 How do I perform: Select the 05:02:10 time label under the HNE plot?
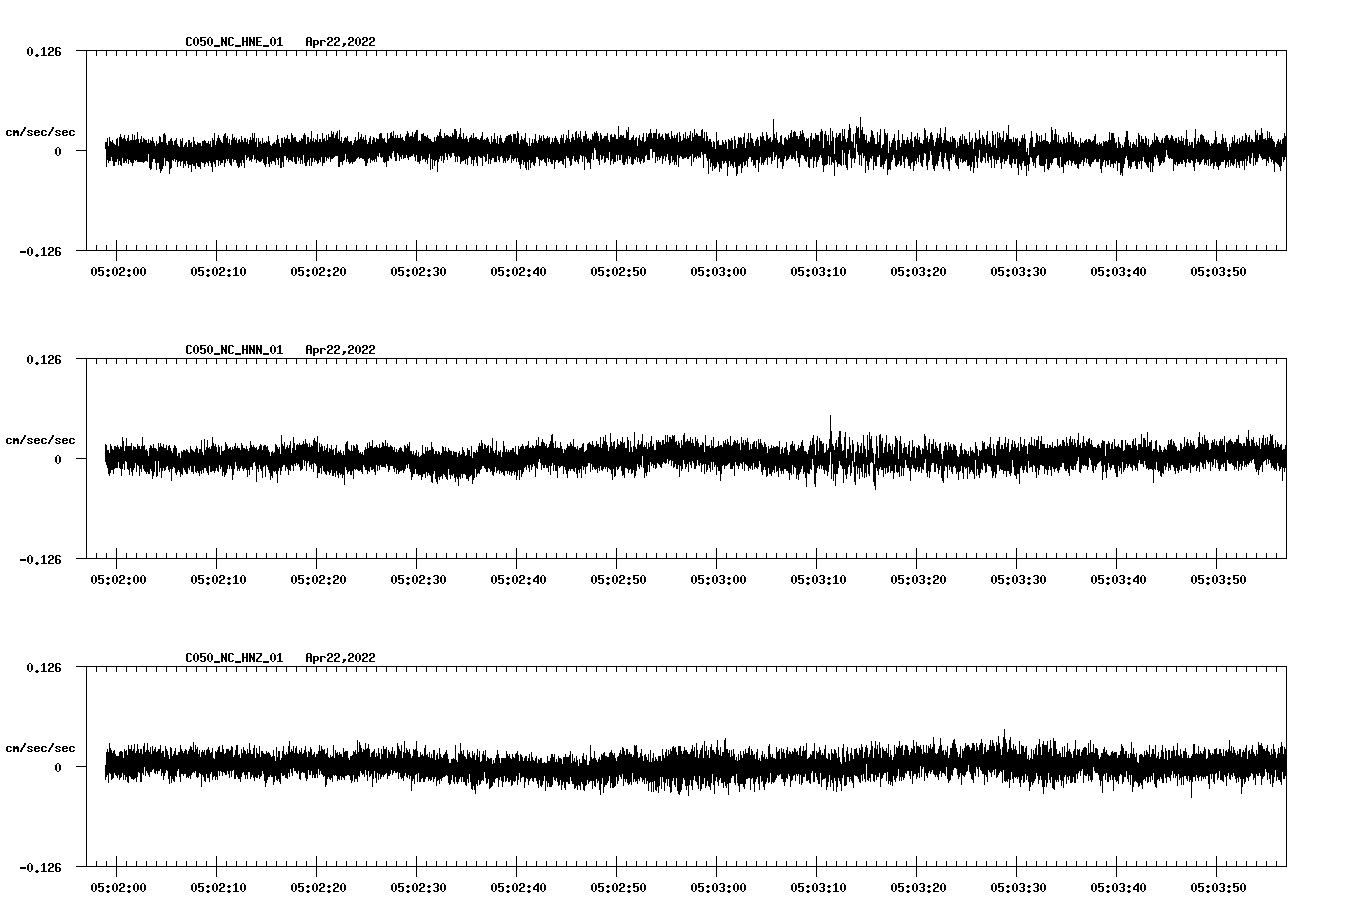point(218,271)
